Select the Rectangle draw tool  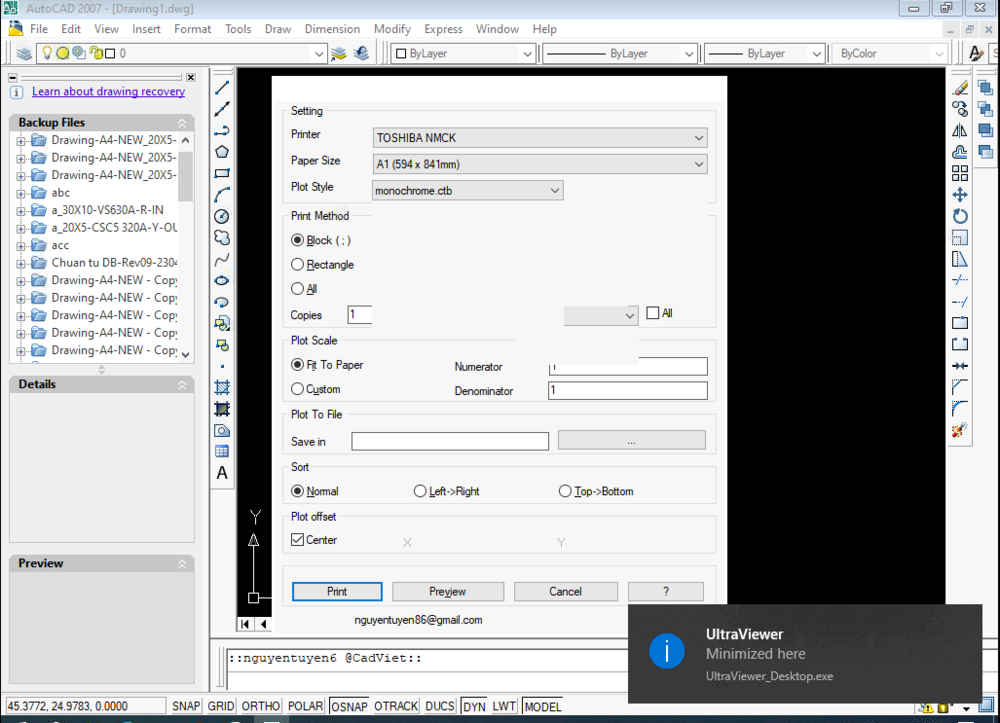[222, 173]
